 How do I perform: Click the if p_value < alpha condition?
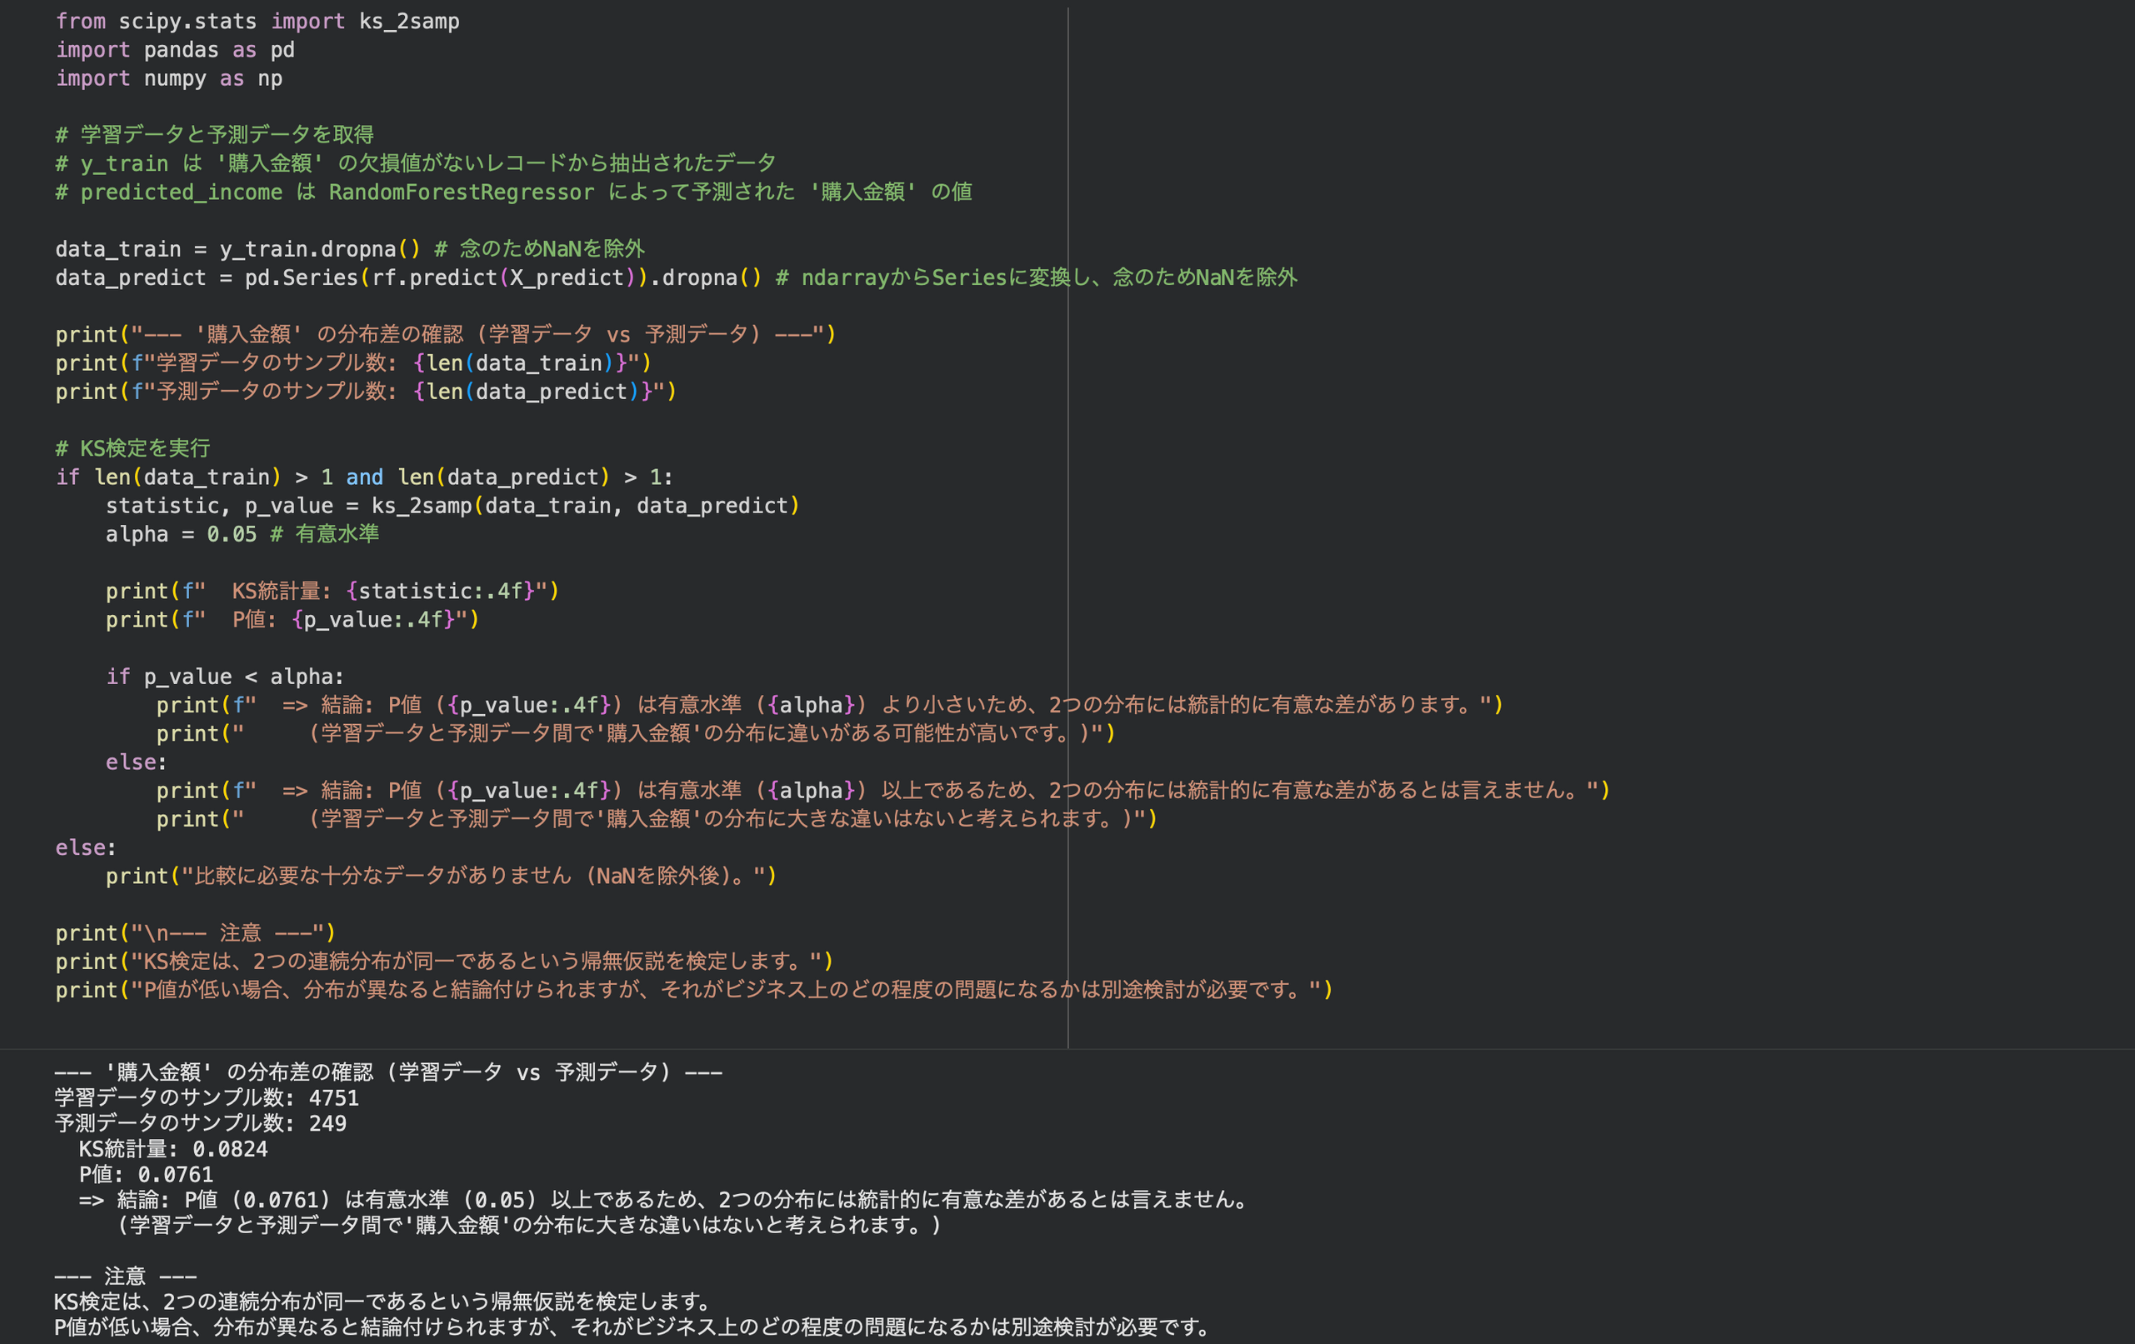click(x=225, y=676)
